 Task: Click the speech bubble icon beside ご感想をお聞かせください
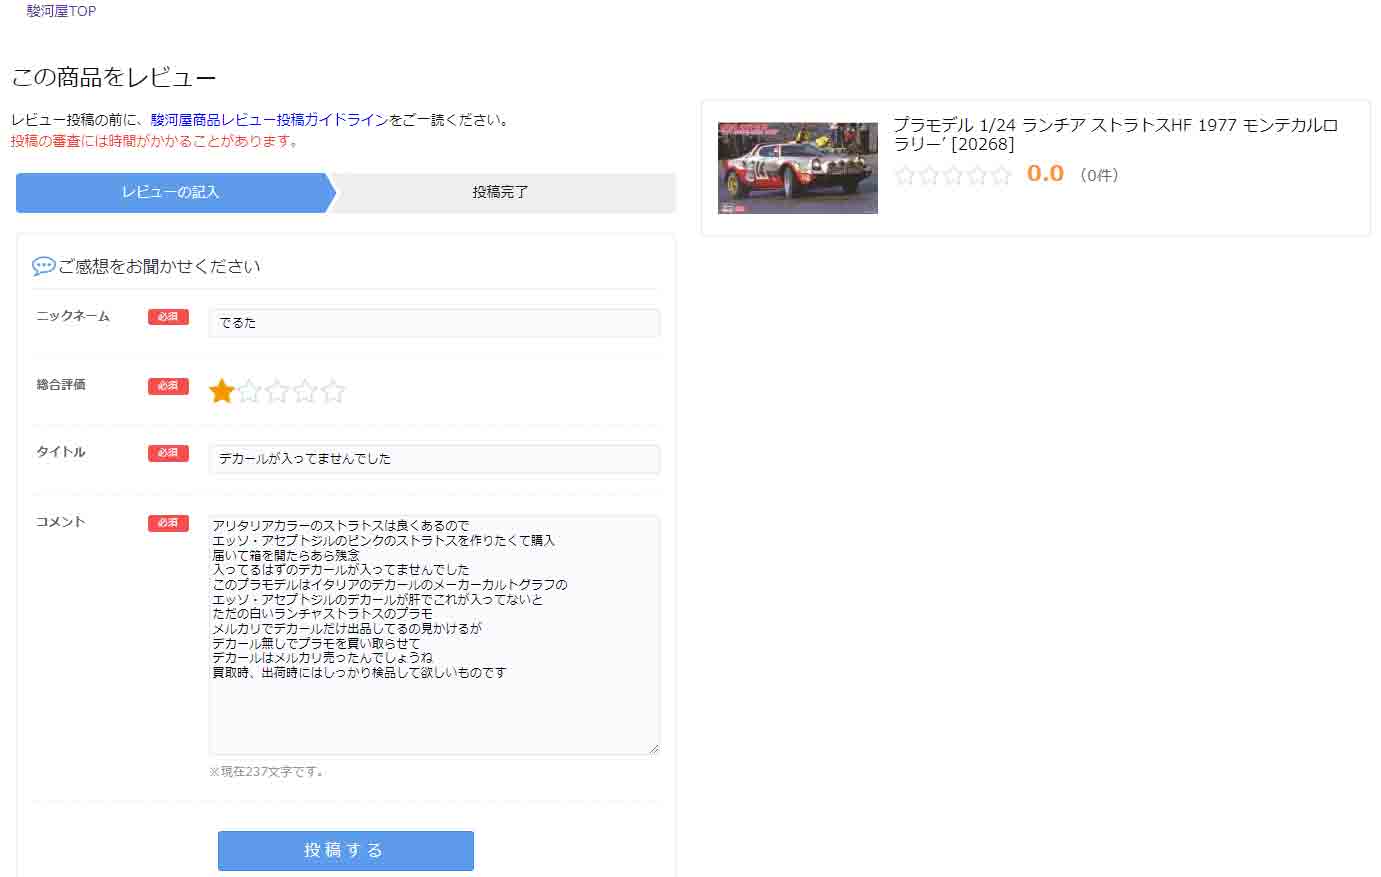click(43, 266)
